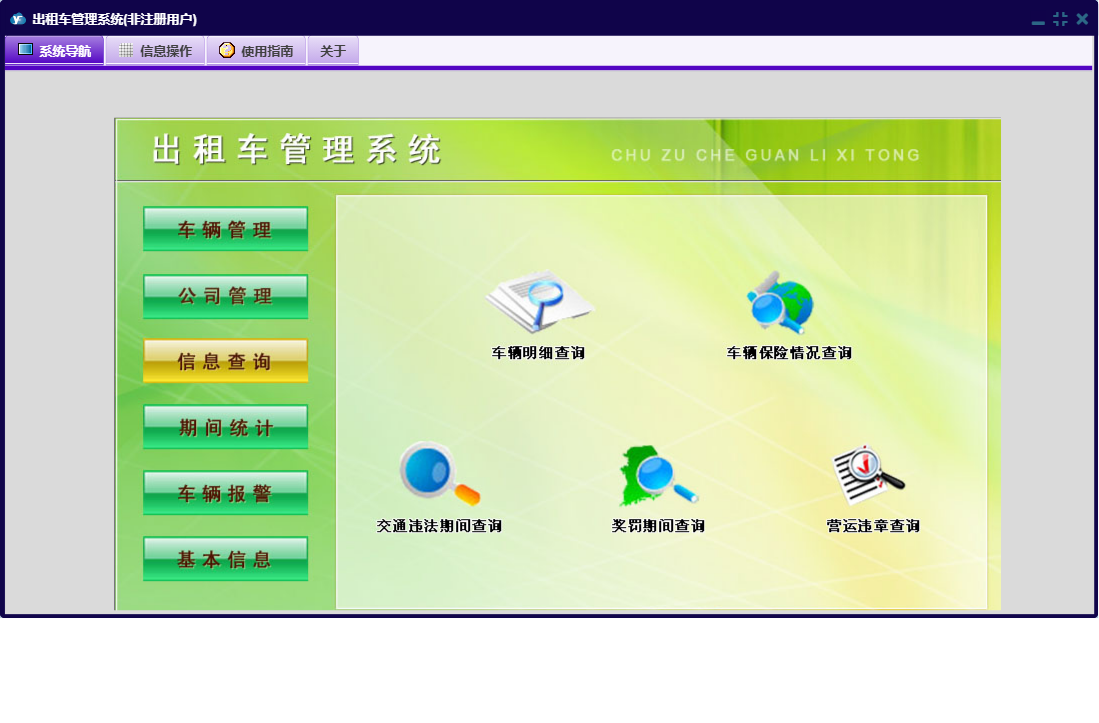Select the 信息查询 sidebar button
This screenshot has height=723, width=1099.
[x=225, y=361]
